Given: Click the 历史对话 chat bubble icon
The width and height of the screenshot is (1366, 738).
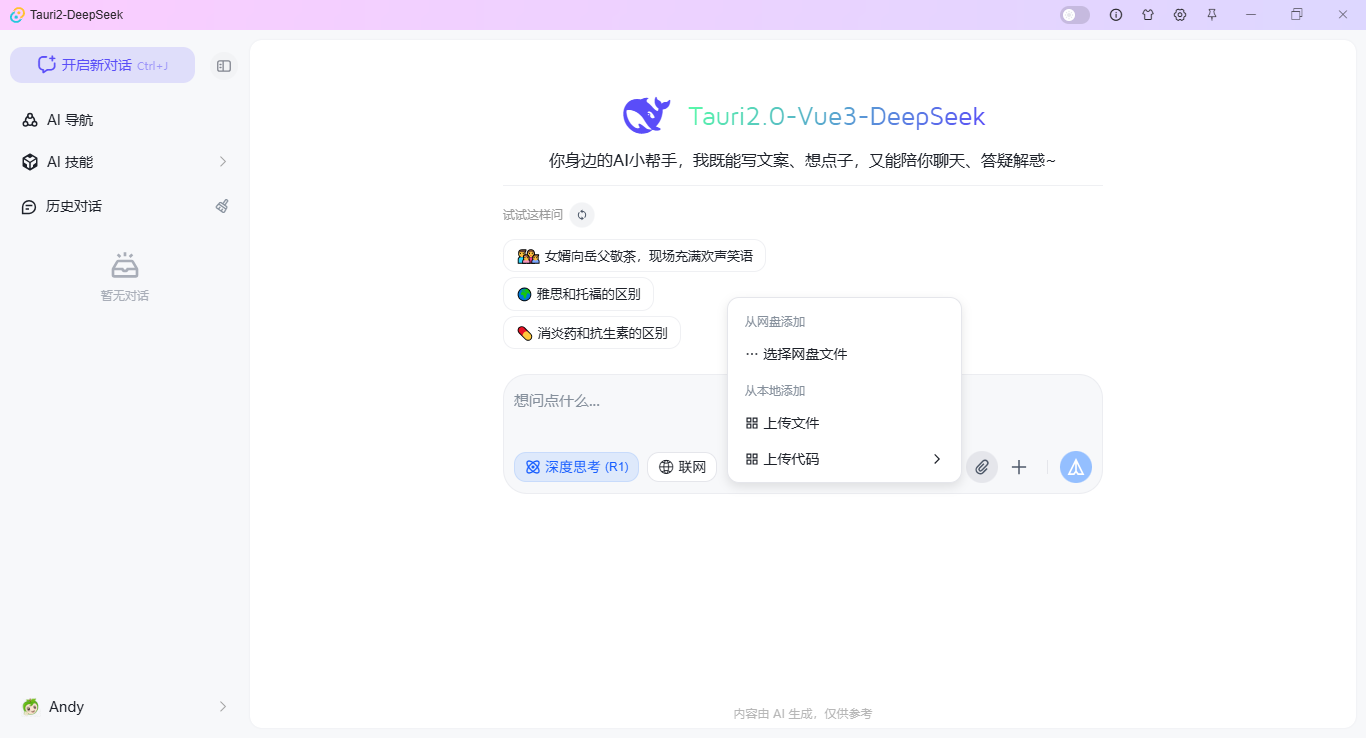Looking at the screenshot, I should tap(29, 207).
